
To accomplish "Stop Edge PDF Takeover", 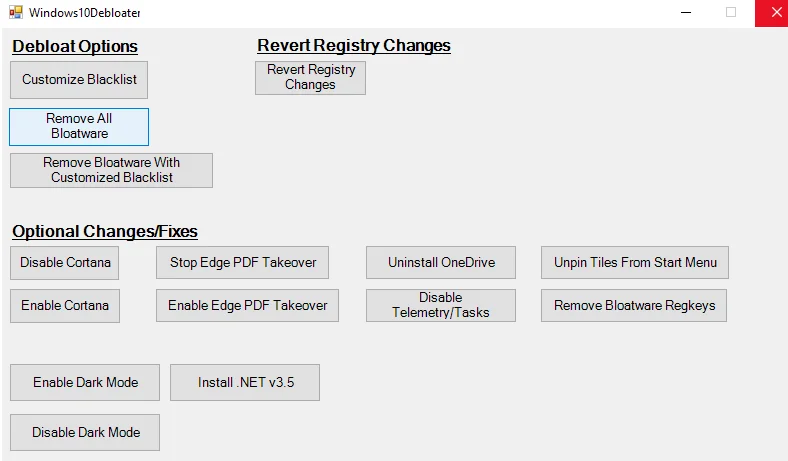I will [x=243, y=262].
